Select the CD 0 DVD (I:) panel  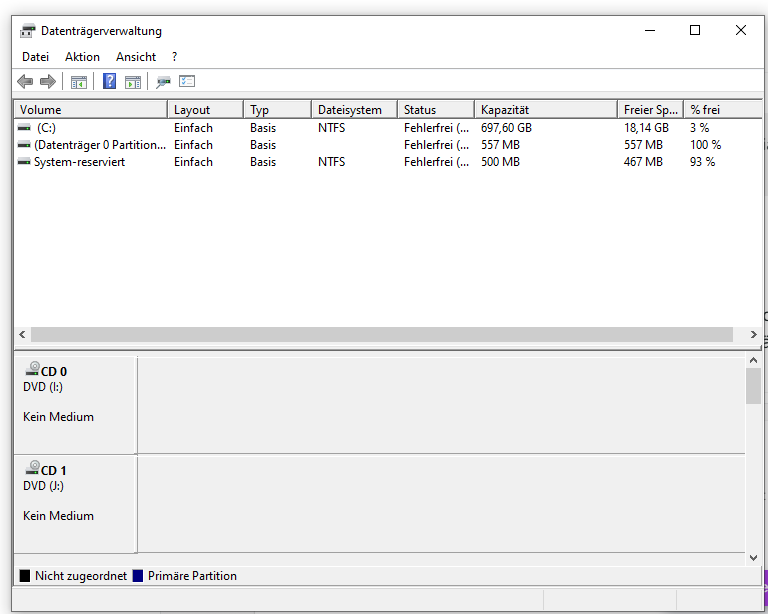click(x=75, y=405)
